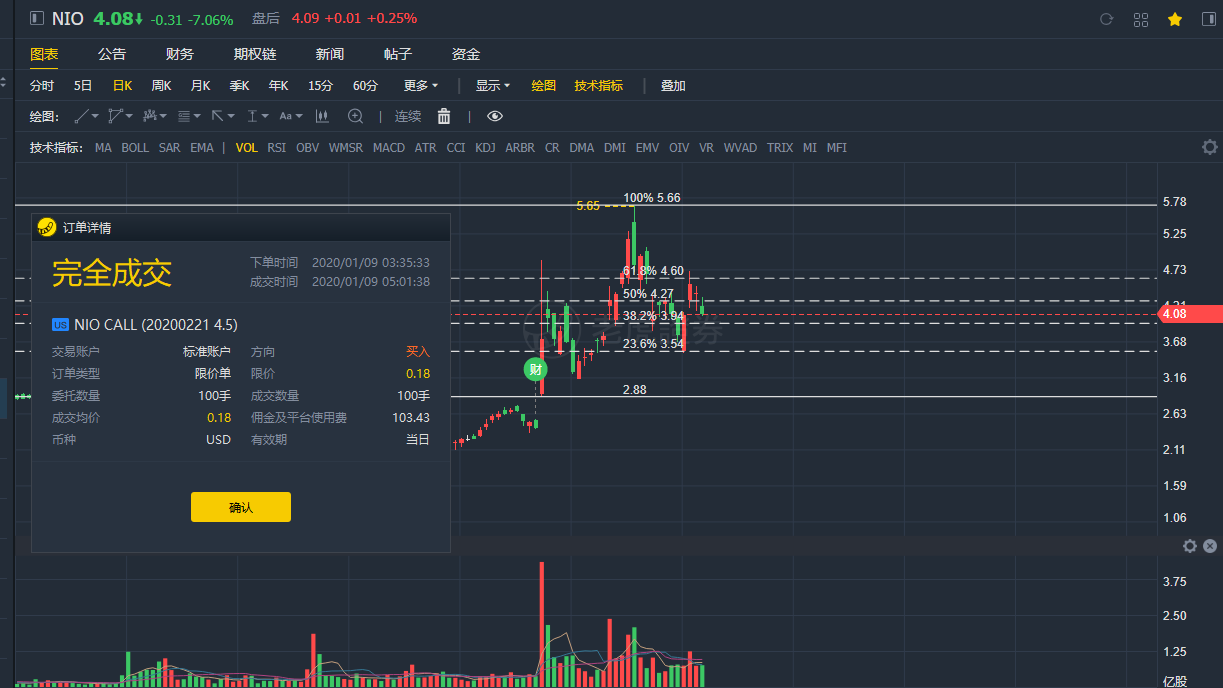Open the 期权链 options chain tab
The width and height of the screenshot is (1223, 688).
tap(255, 54)
